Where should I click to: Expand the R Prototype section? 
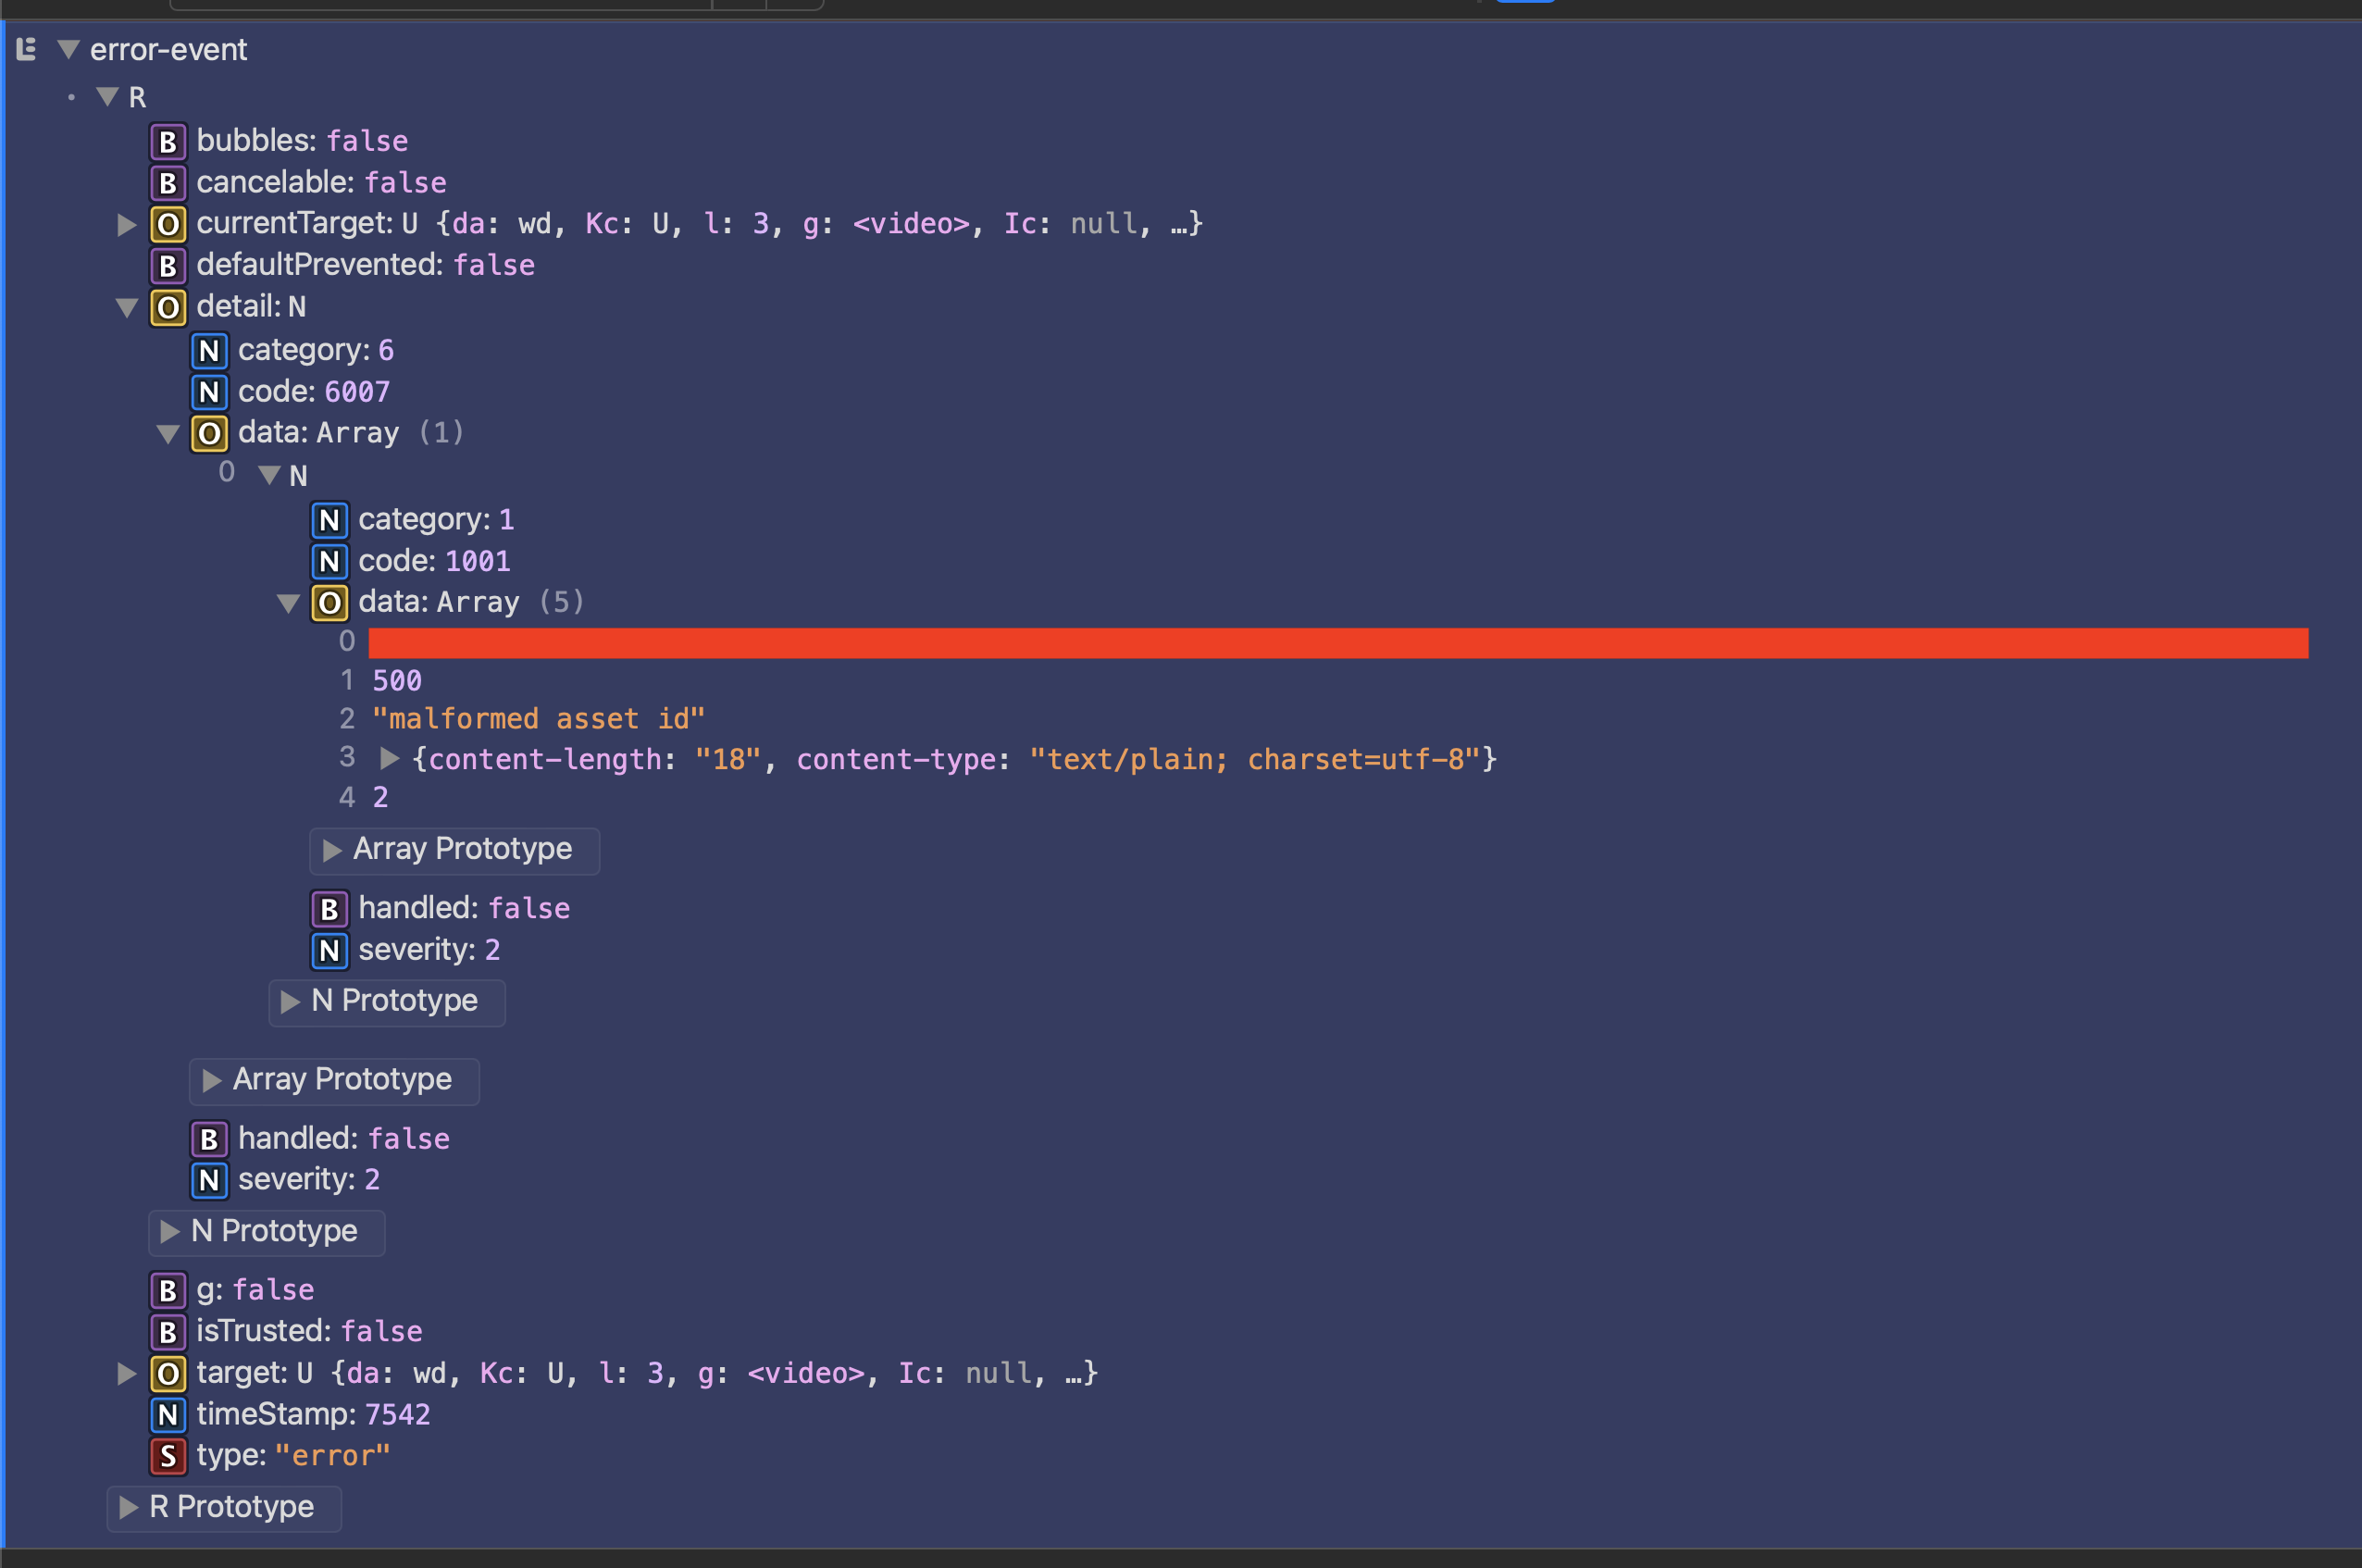click(x=224, y=1507)
